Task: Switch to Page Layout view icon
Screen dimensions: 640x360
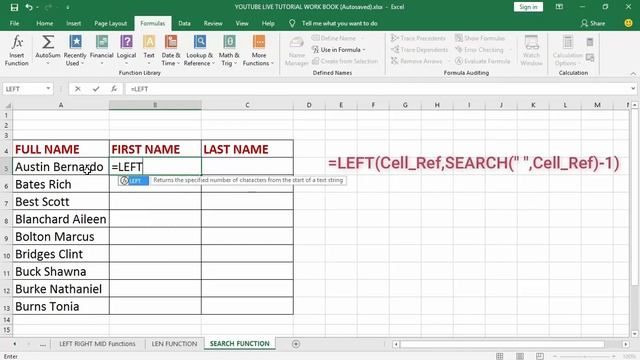Action: pos(520,356)
